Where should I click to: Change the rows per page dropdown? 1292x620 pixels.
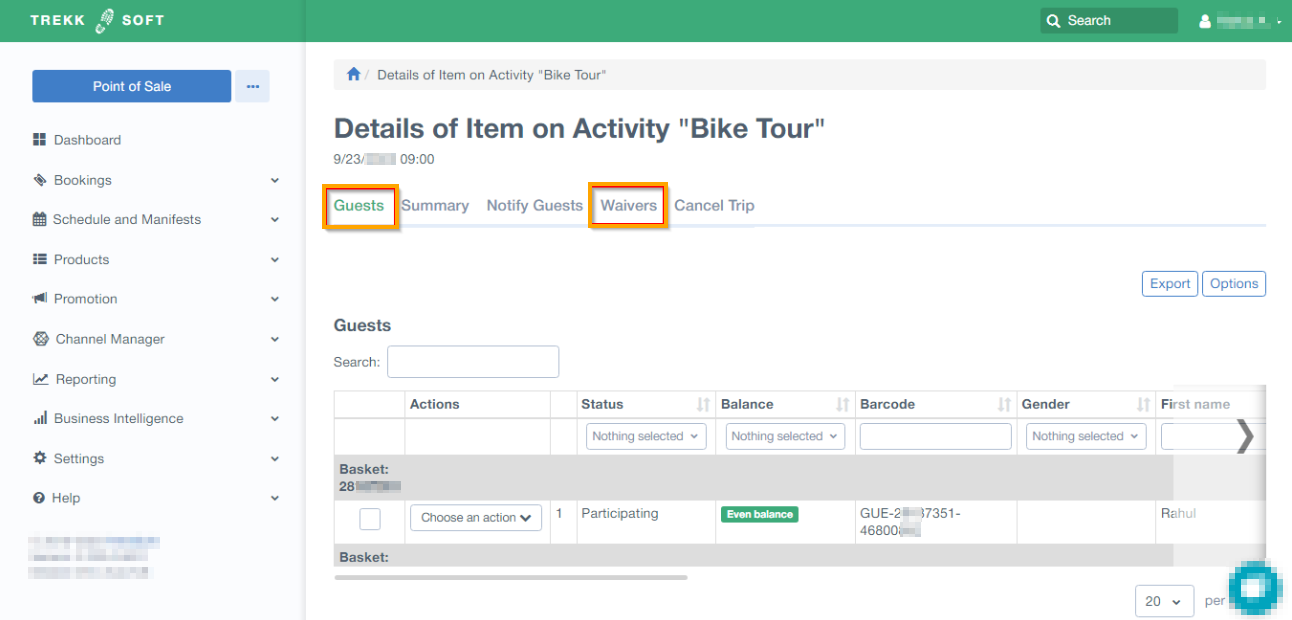[x=1164, y=601]
